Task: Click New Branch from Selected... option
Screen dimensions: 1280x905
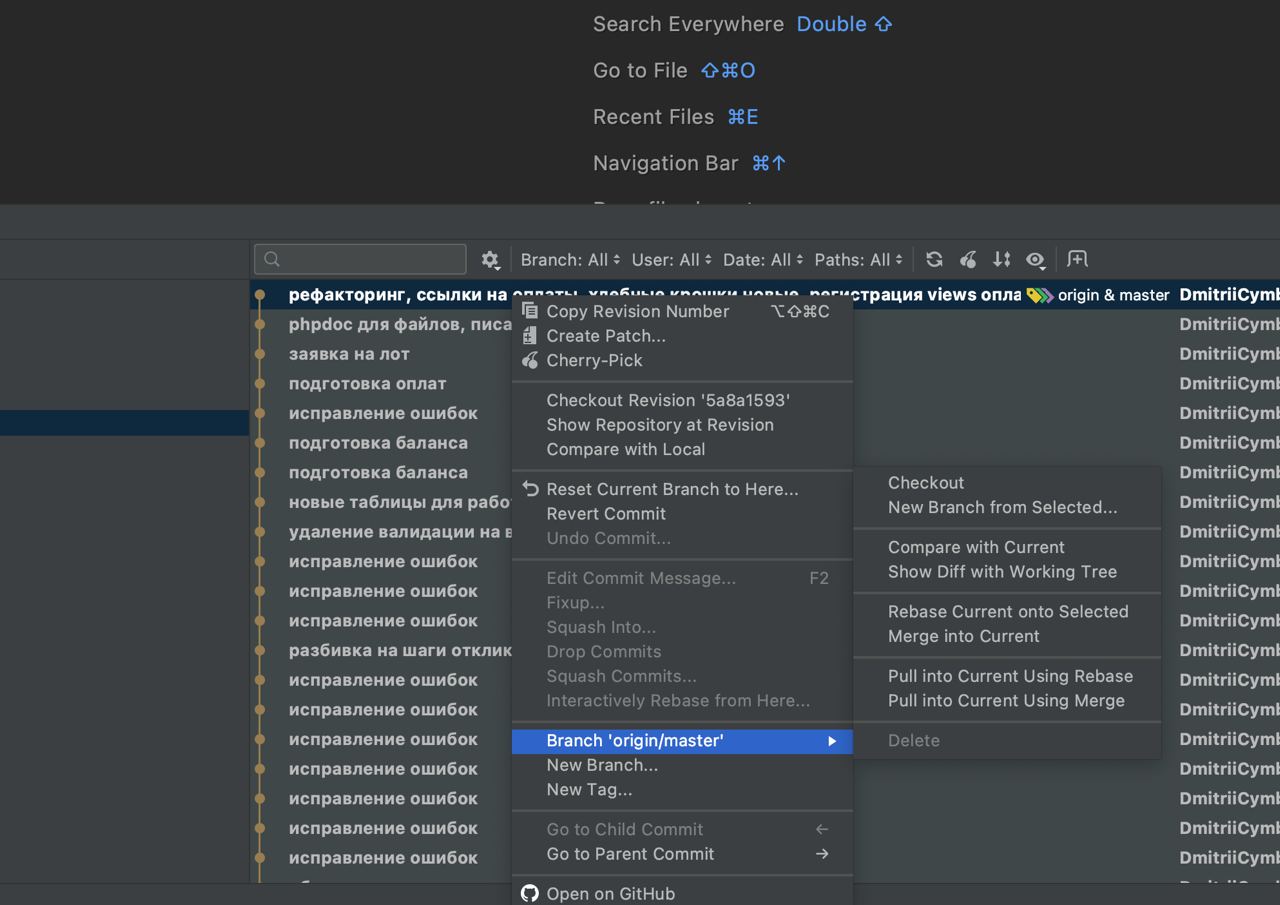Action: 1002,507
